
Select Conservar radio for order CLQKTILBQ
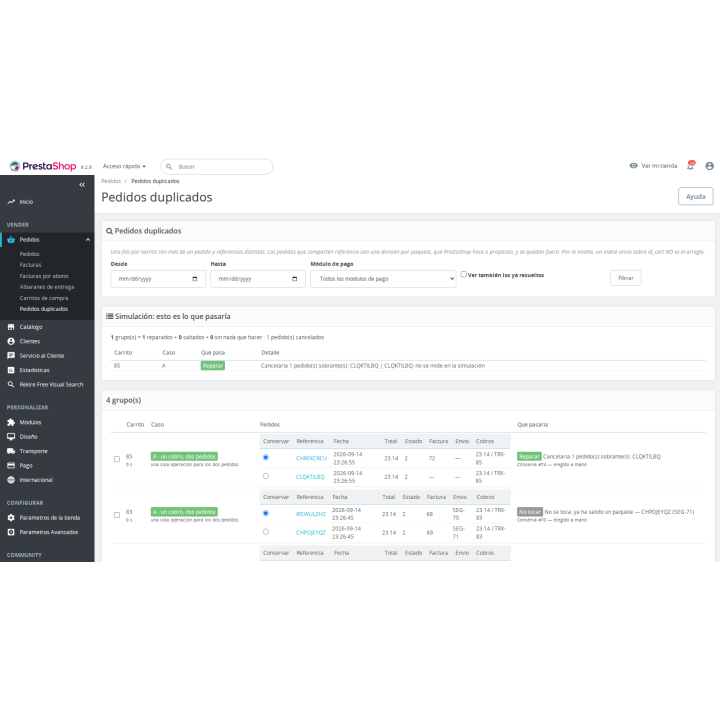(266, 476)
